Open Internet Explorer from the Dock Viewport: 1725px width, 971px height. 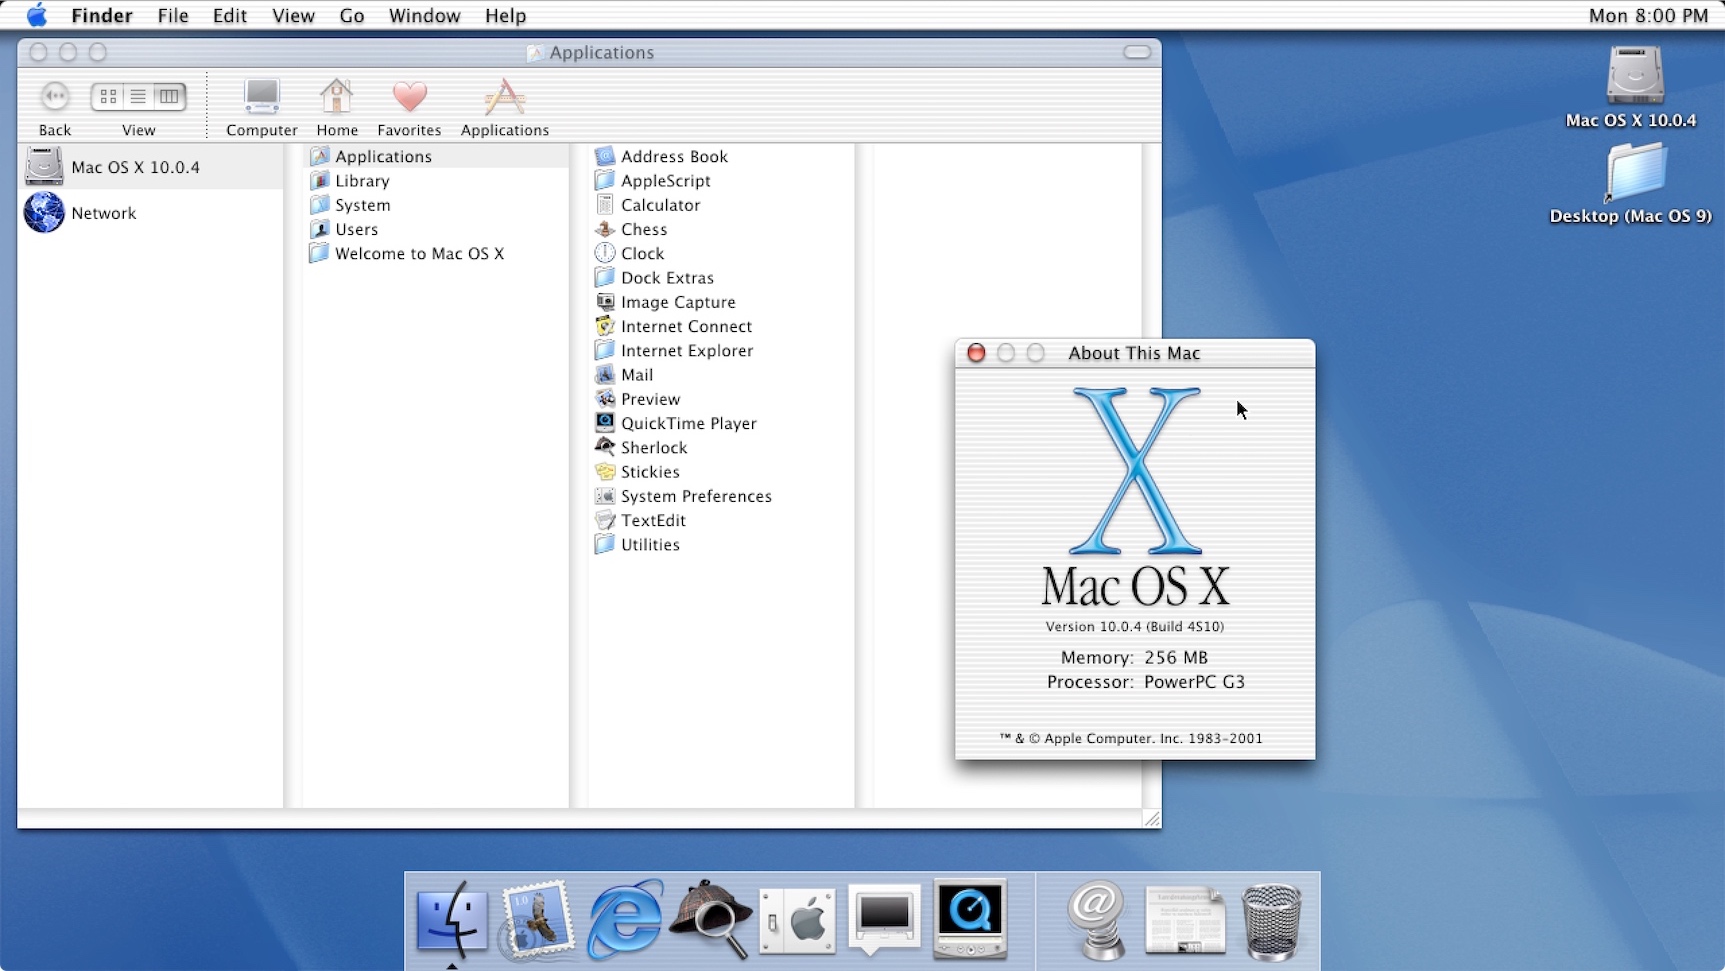point(625,920)
